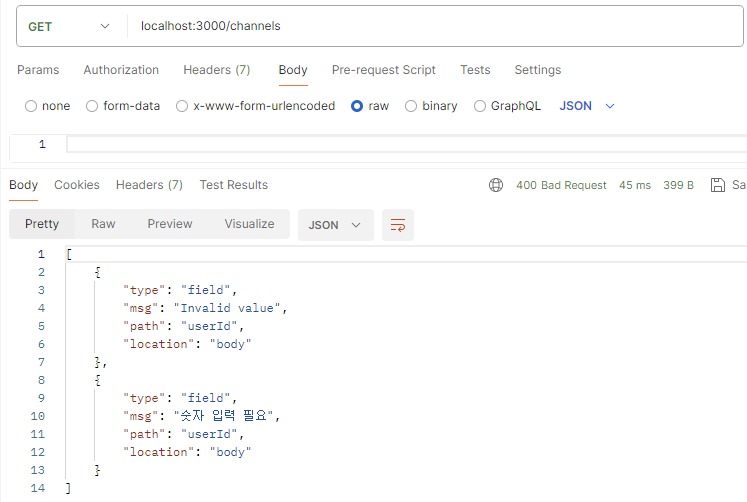Switch to the Tests tab
Viewport: 747px width, 502px height.
click(475, 70)
